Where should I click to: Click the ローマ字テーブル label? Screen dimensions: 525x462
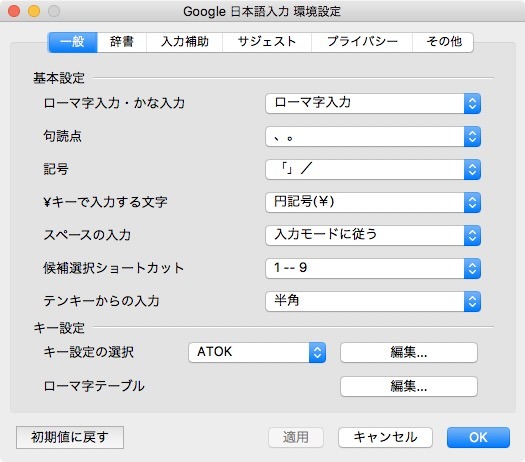coord(94,386)
